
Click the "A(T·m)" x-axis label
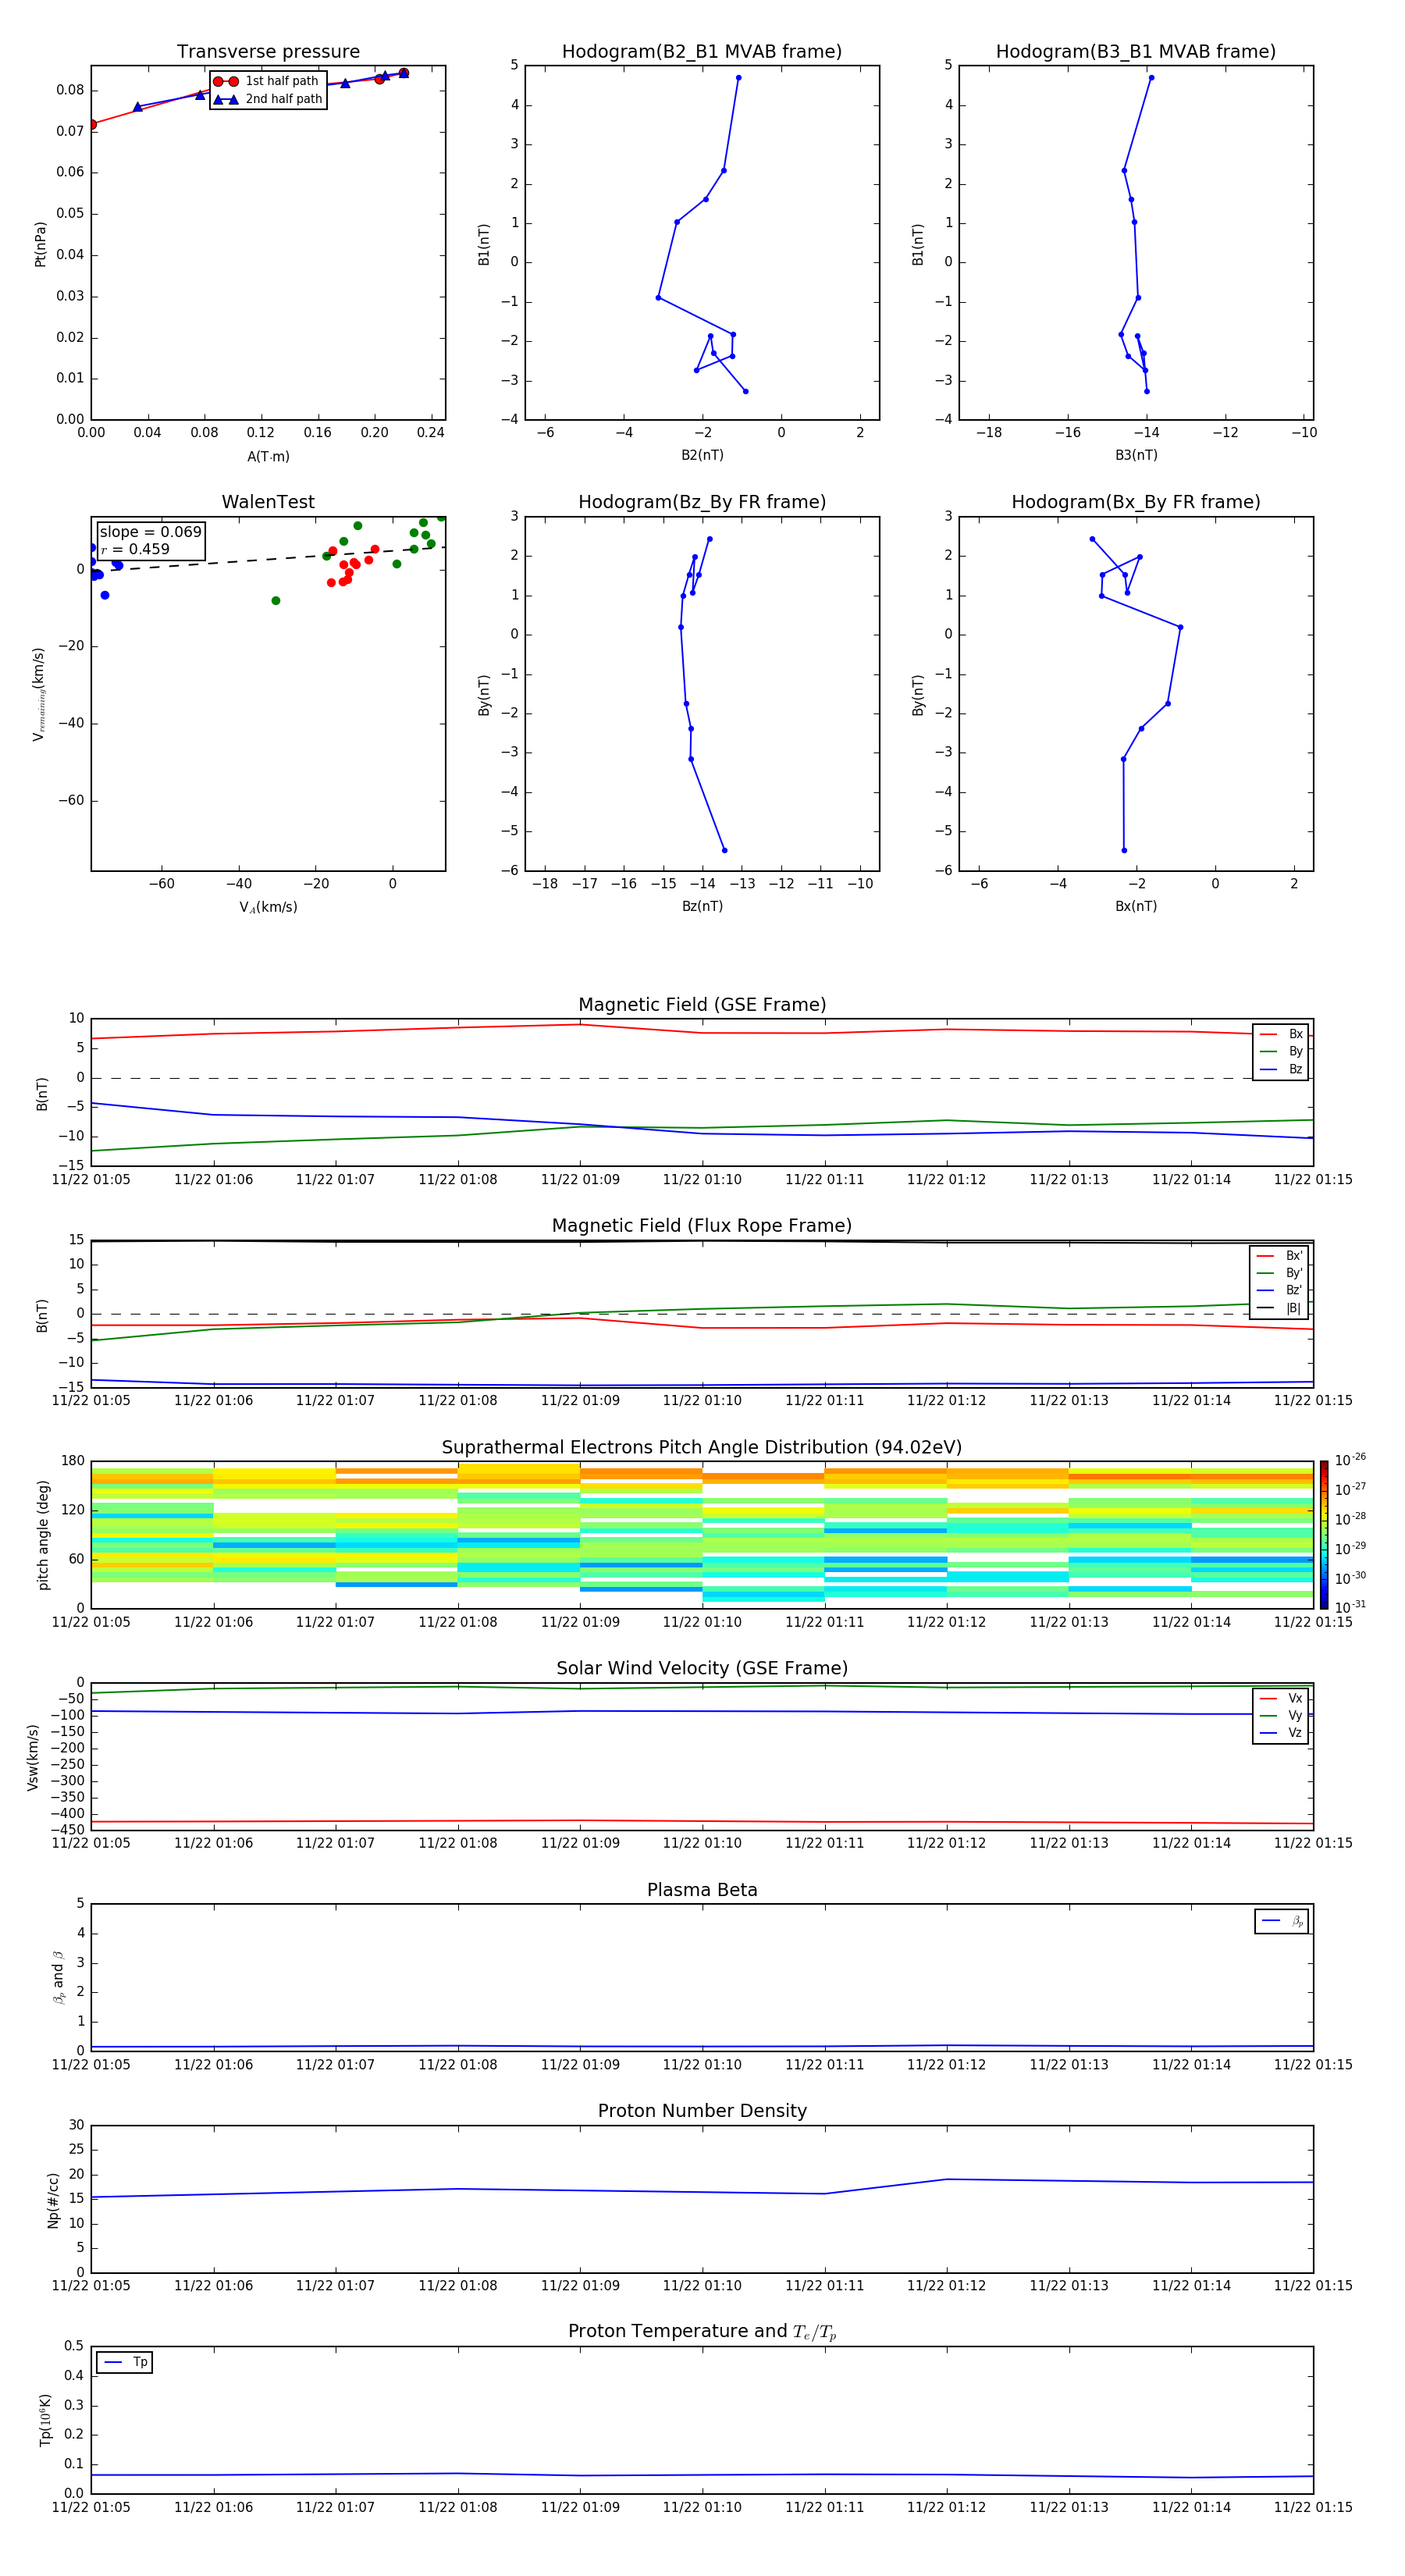pos(268,457)
